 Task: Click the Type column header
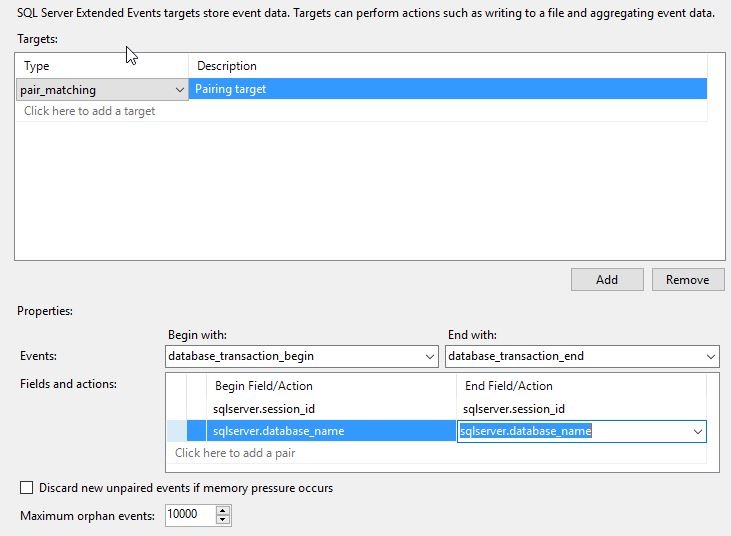[102, 66]
